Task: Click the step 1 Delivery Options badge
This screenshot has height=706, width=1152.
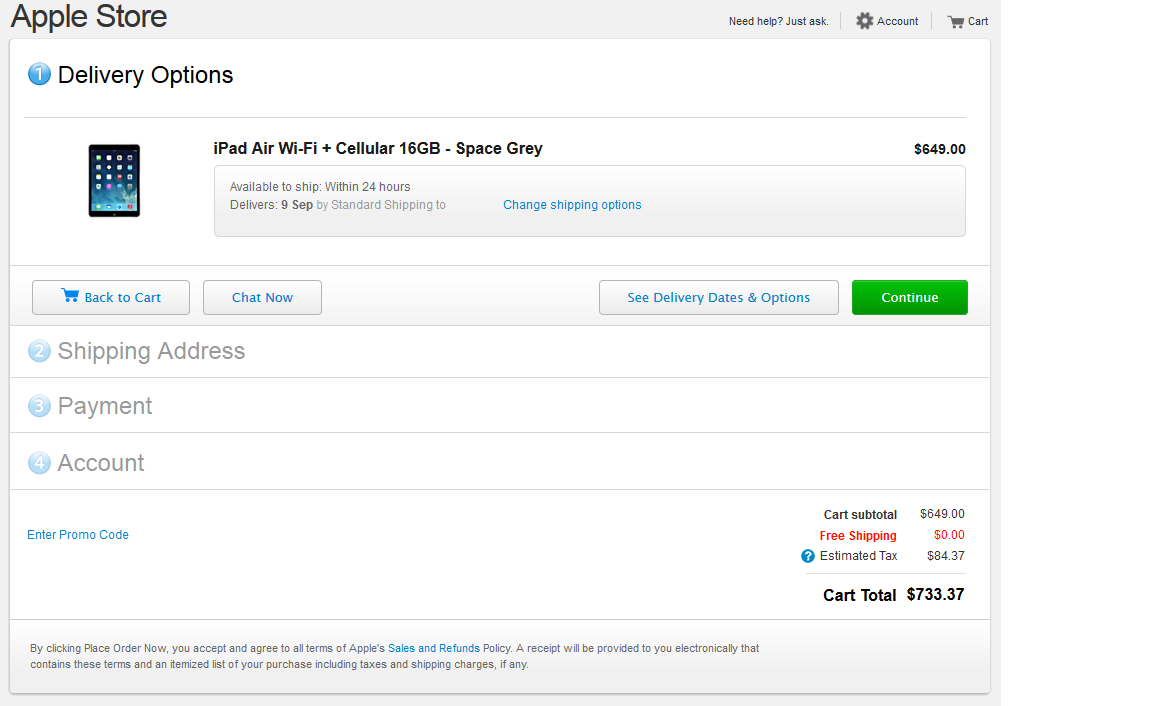Action: click(x=39, y=74)
